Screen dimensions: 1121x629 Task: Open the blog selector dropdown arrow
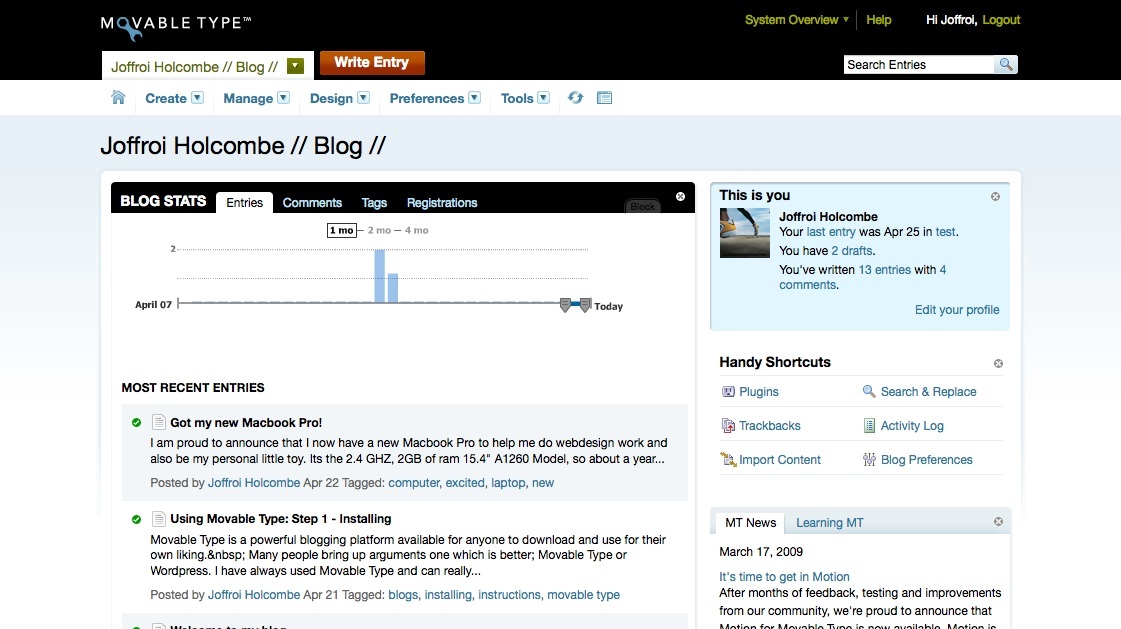[x=295, y=66]
